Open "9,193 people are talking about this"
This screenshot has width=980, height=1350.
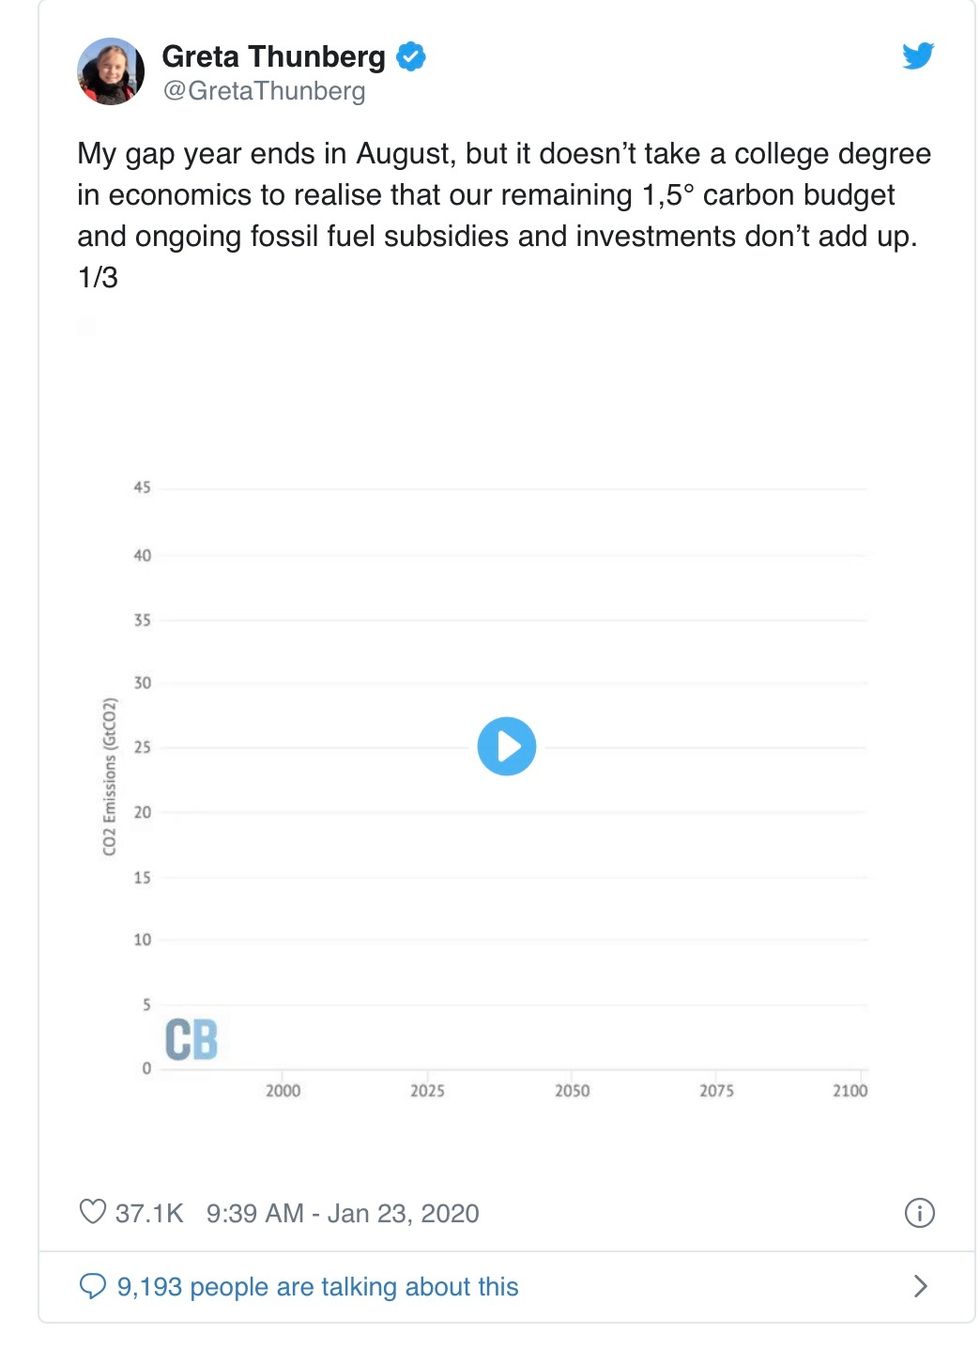[318, 1287]
